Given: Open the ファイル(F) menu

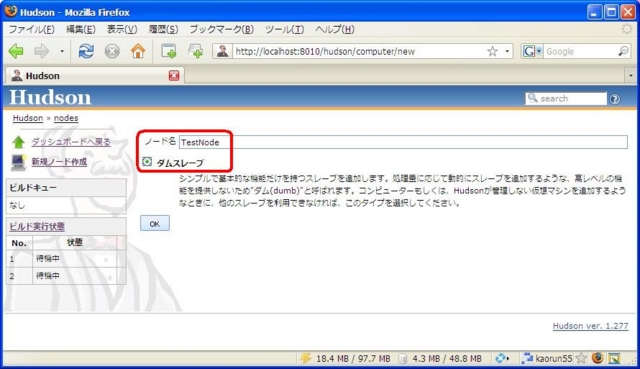Looking at the screenshot, I should pyautogui.click(x=31, y=29).
